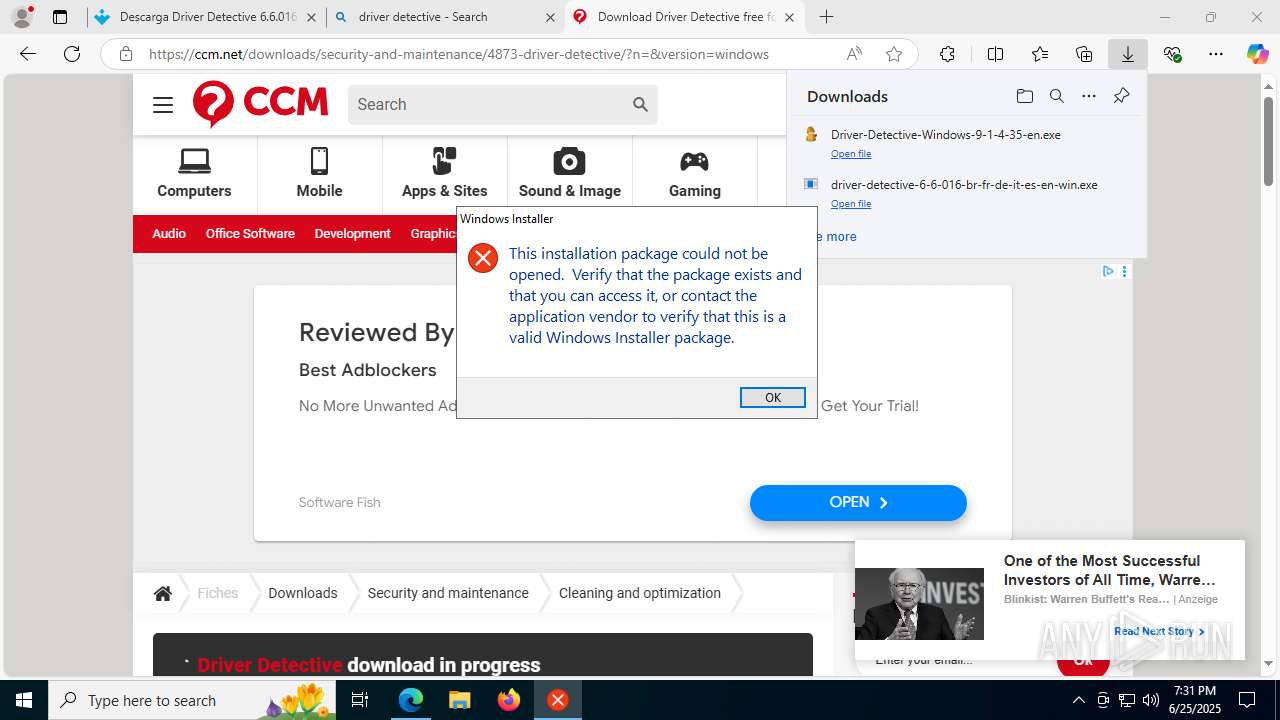Open the notifications center
This screenshot has width=1280, height=720.
[x=1247, y=700]
